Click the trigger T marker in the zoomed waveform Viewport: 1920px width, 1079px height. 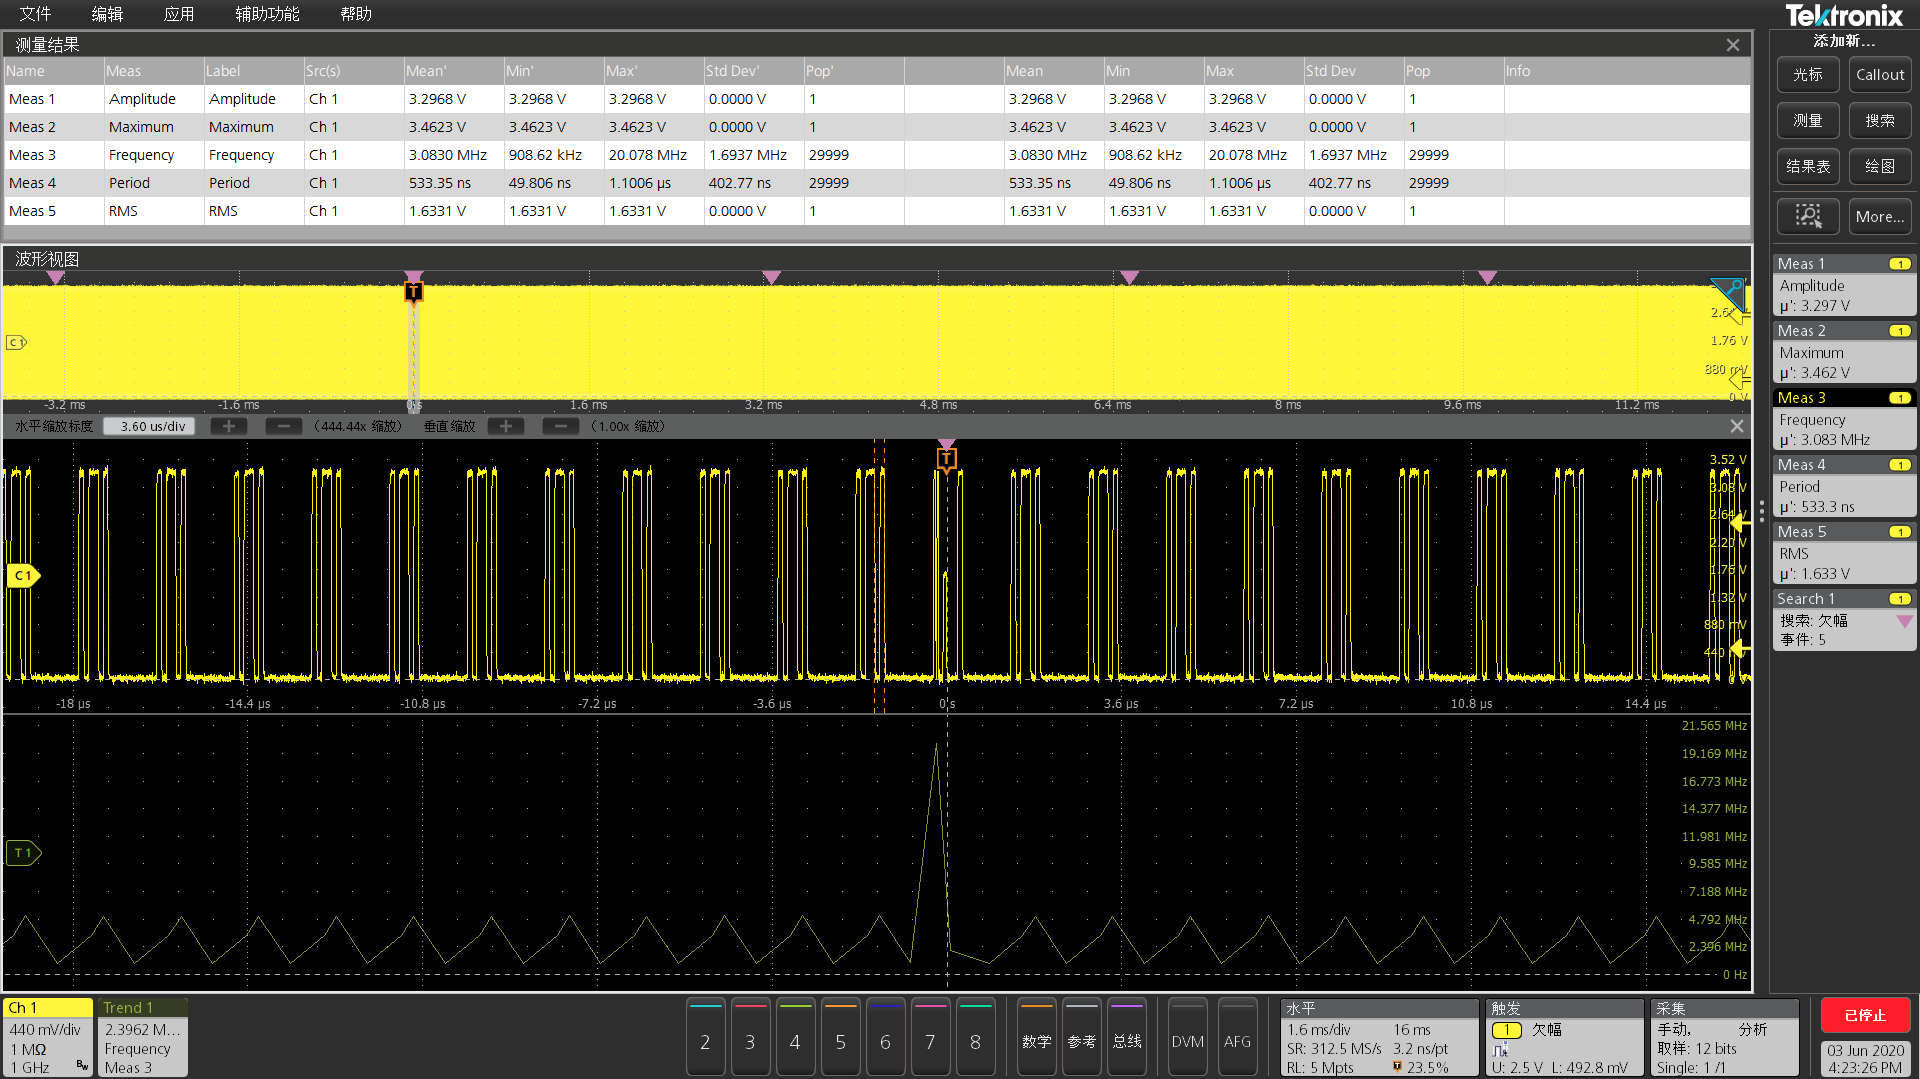click(946, 459)
